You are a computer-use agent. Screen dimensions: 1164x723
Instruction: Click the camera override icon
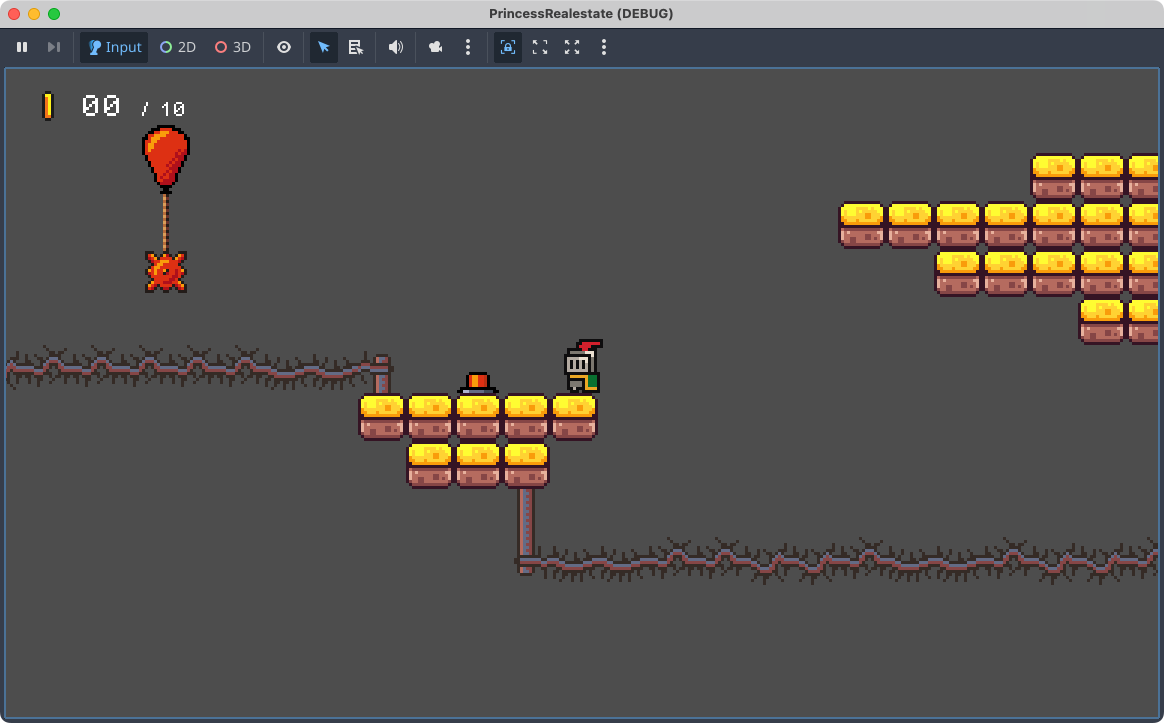click(x=436, y=47)
